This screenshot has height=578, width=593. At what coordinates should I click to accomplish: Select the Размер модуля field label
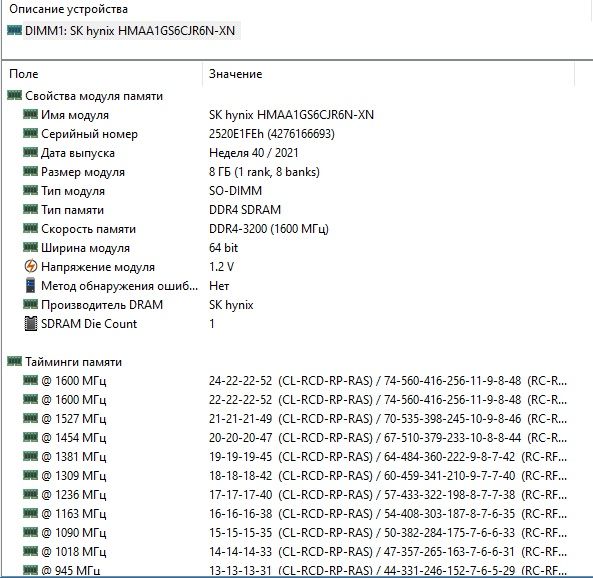[x=83, y=172]
